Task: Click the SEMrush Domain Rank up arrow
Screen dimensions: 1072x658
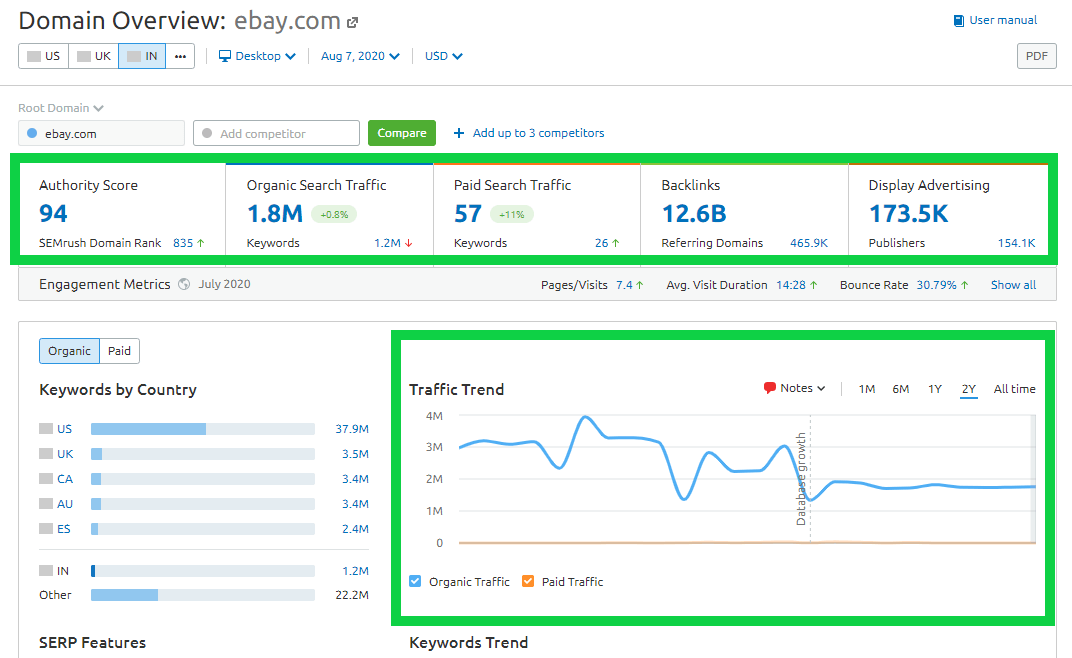Action: [201, 243]
